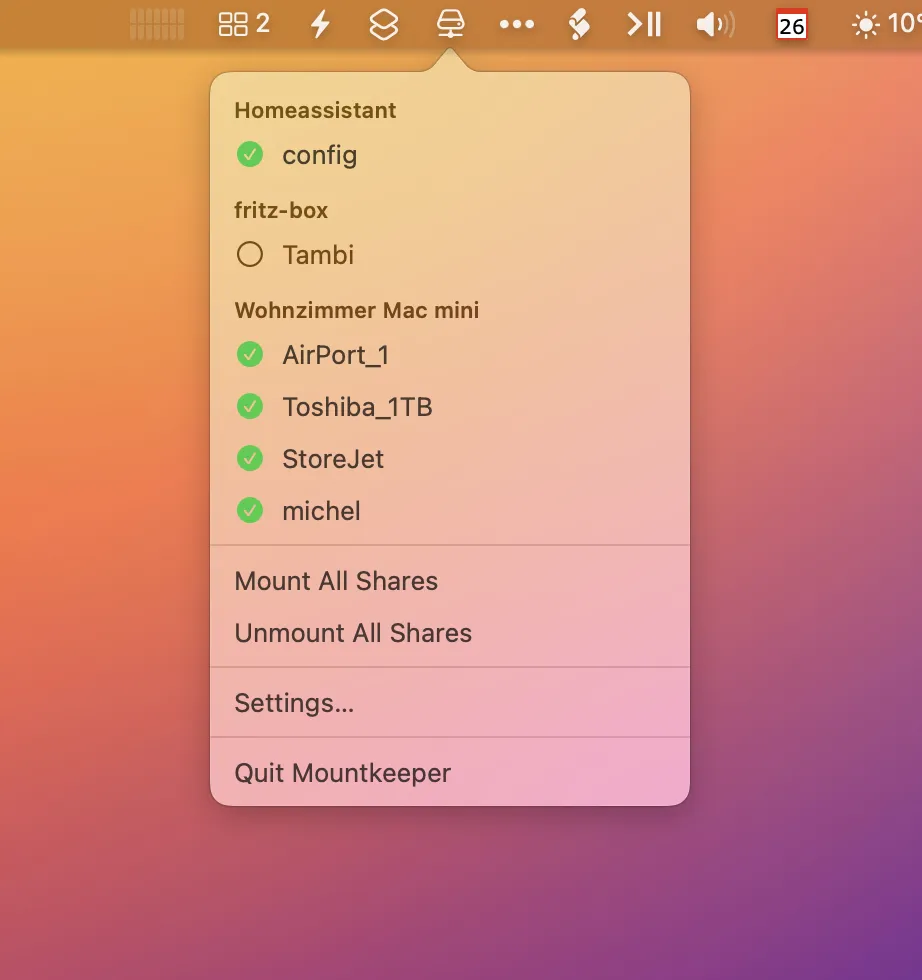The width and height of the screenshot is (922, 980).
Task: Open the window grid icon showing 2
Action: (x=244, y=24)
